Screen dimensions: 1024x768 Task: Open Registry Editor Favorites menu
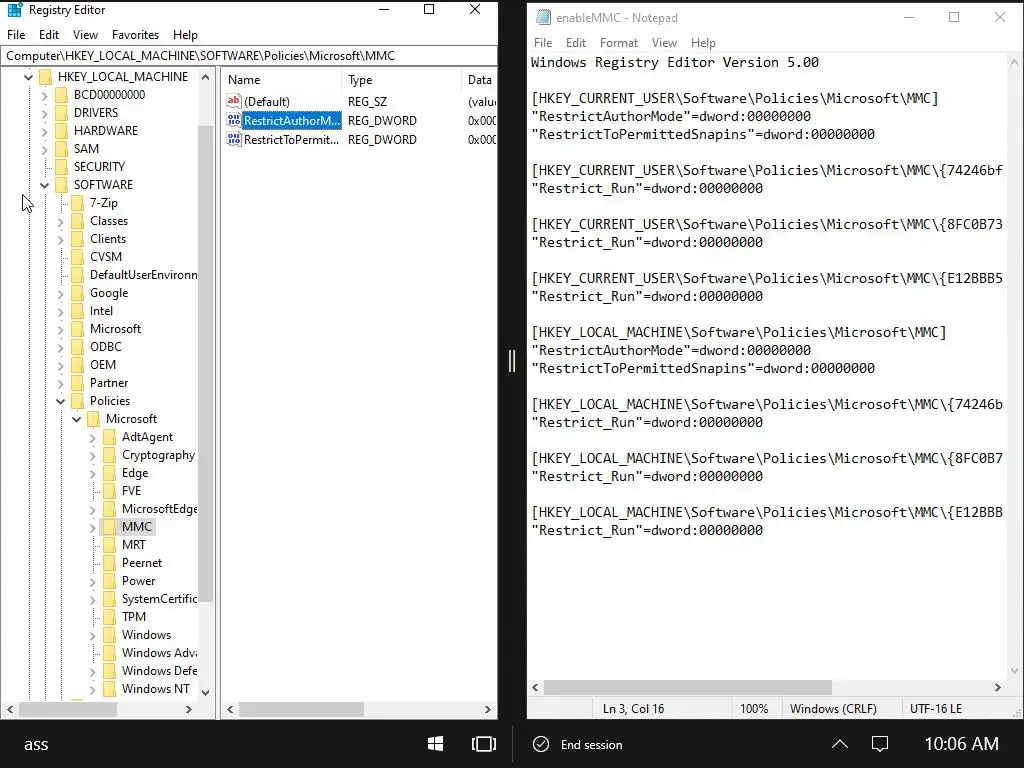[135, 35]
